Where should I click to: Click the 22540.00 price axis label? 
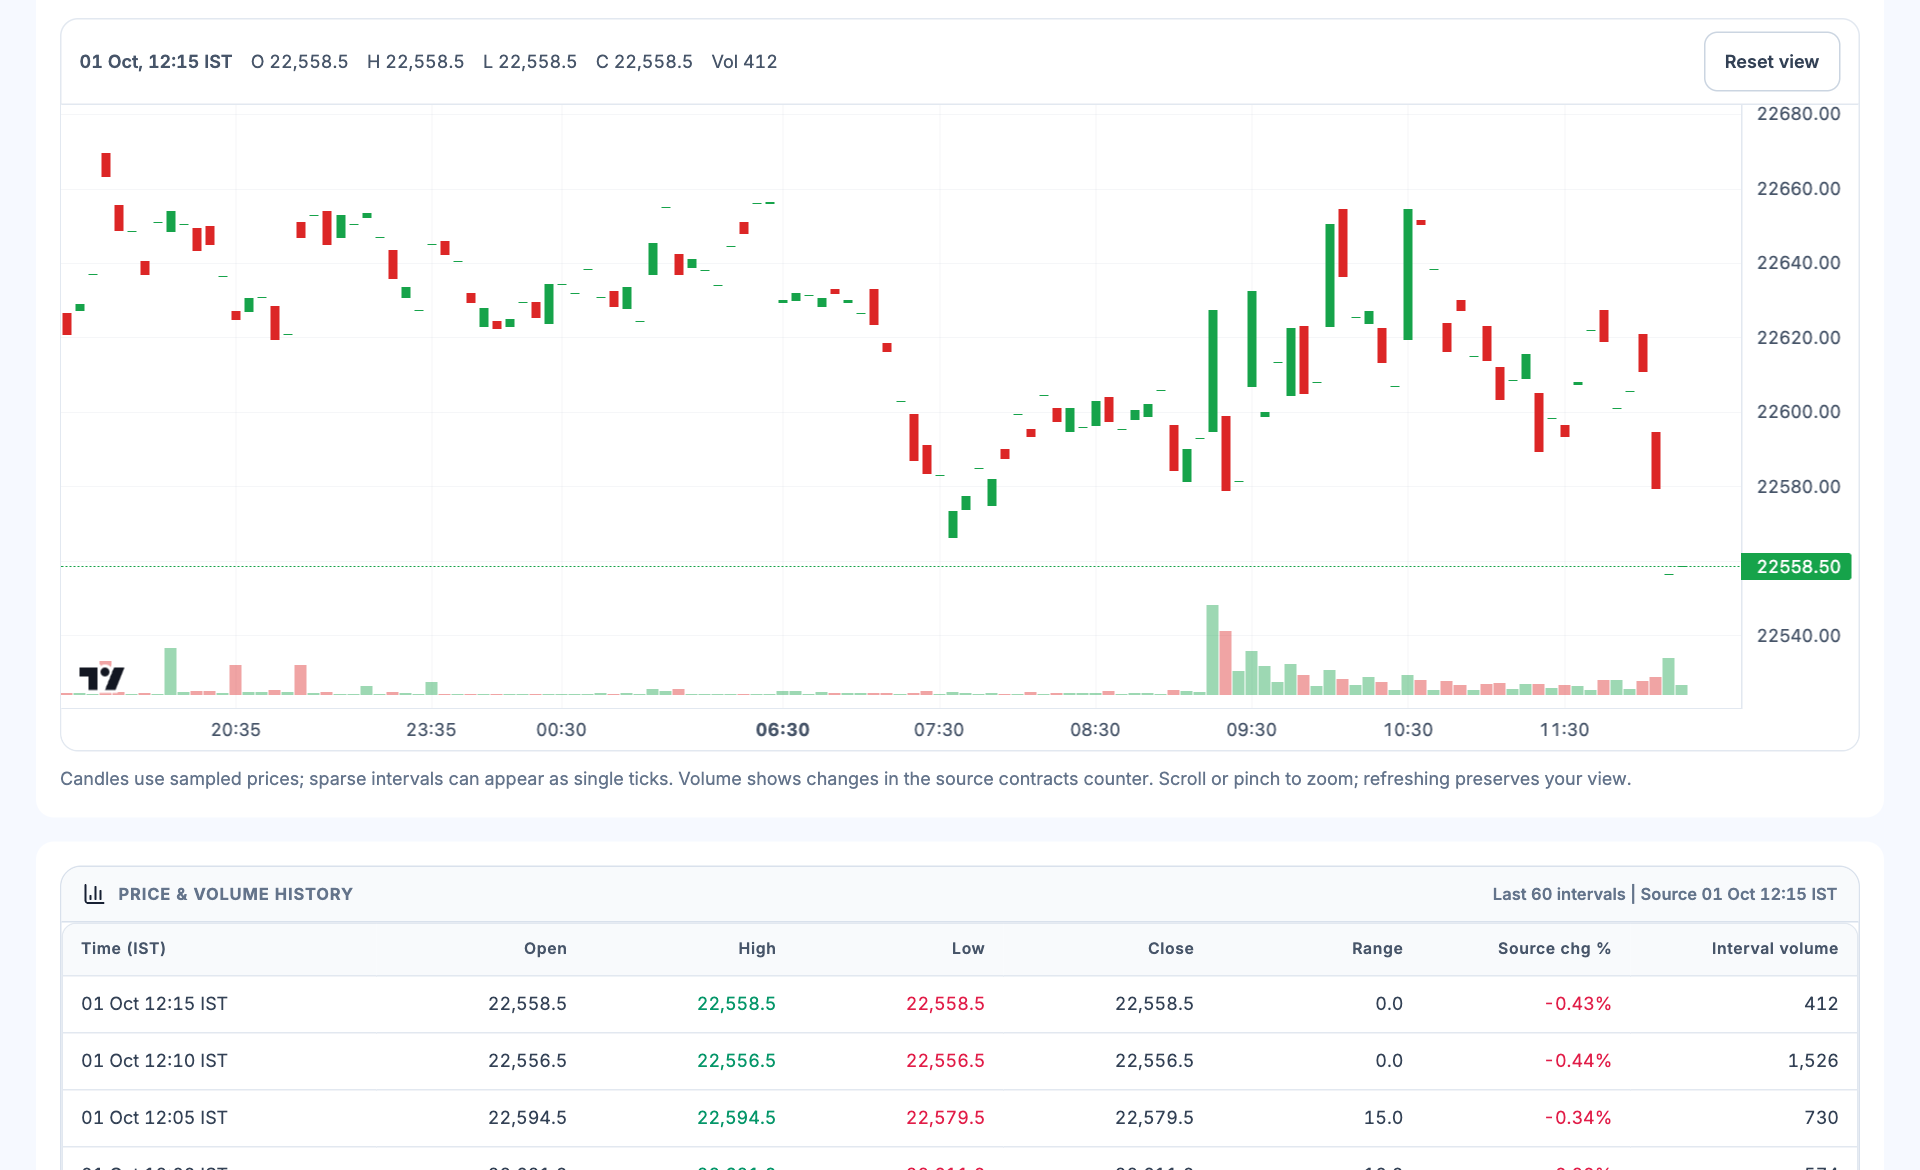coord(1798,636)
